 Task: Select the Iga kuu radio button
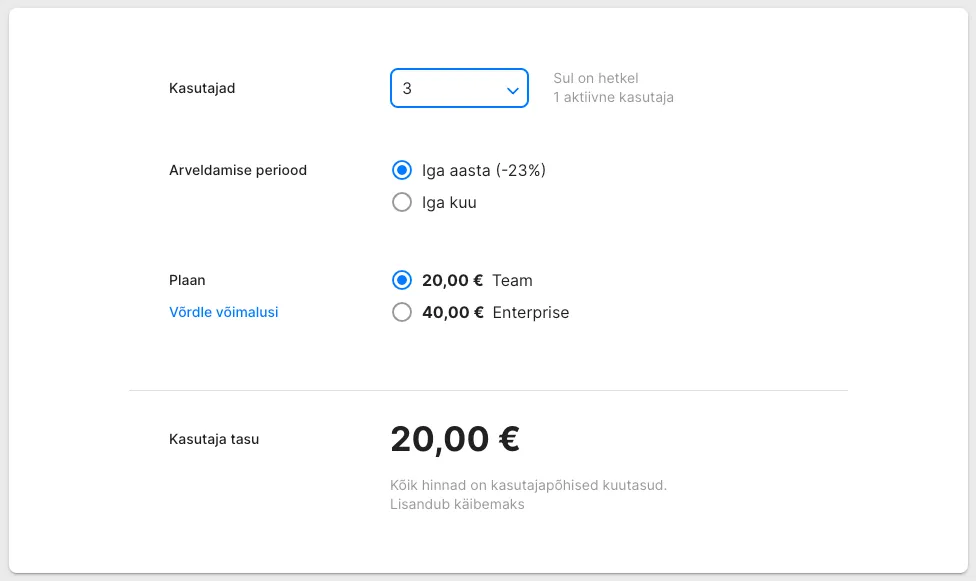pyautogui.click(x=402, y=202)
